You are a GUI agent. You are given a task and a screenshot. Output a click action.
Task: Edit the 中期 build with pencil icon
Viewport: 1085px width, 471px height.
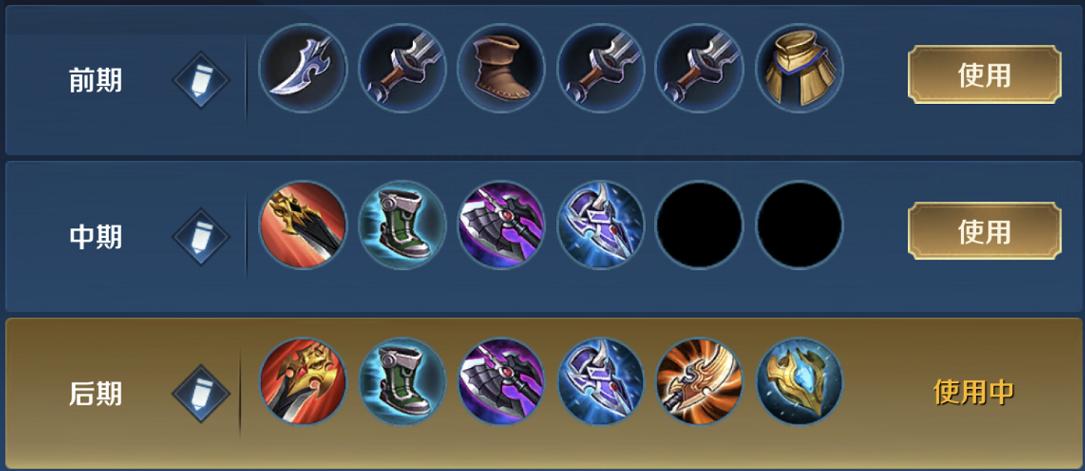pyautogui.click(x=201, y=237)
